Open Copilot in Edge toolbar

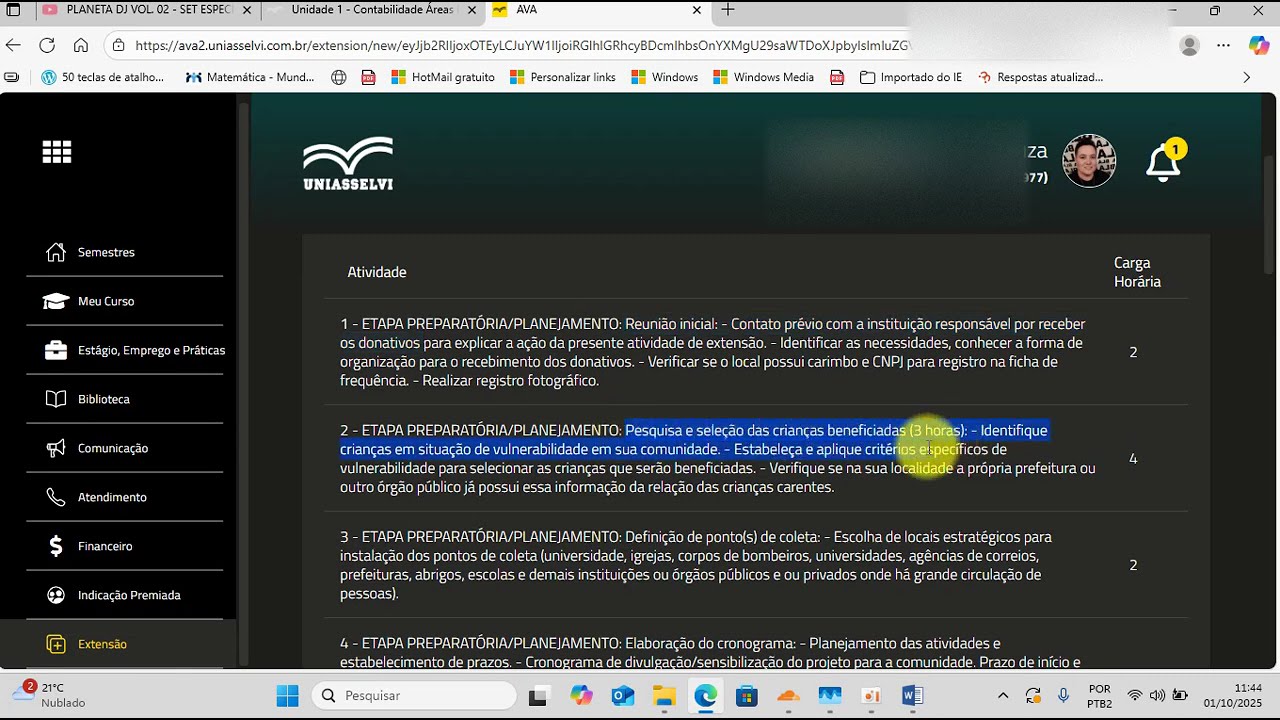(x=1259, y=45)
